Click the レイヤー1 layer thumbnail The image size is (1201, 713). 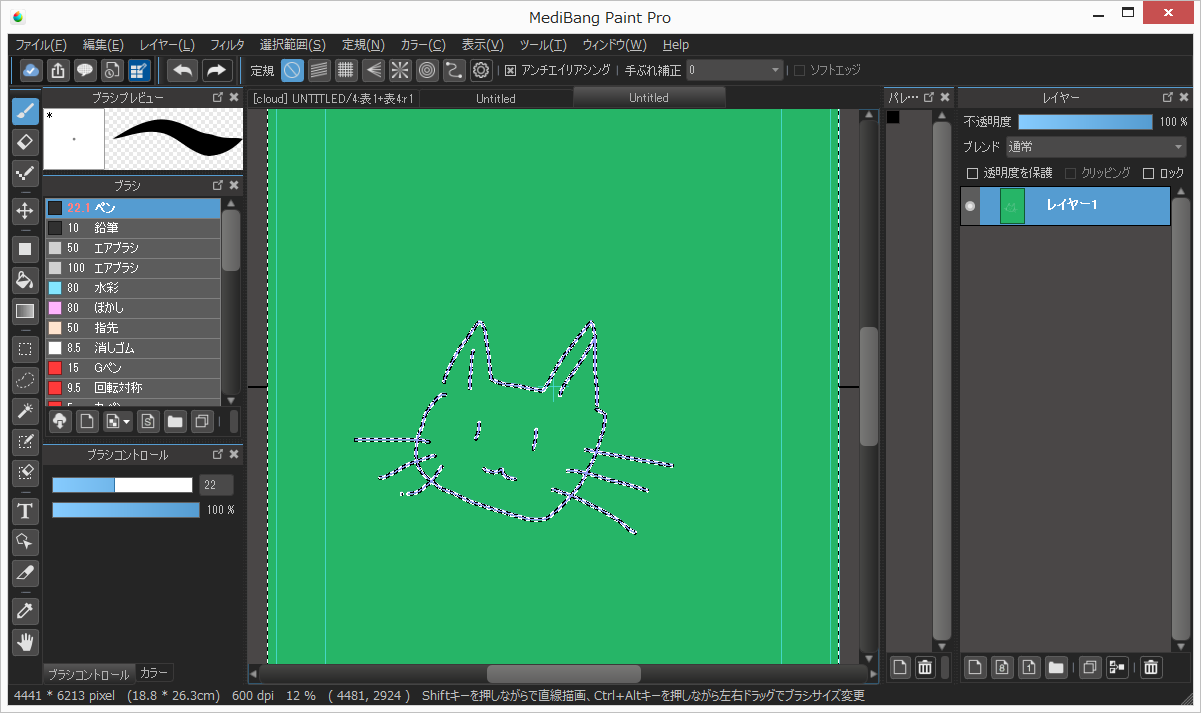coord(1012,206)
